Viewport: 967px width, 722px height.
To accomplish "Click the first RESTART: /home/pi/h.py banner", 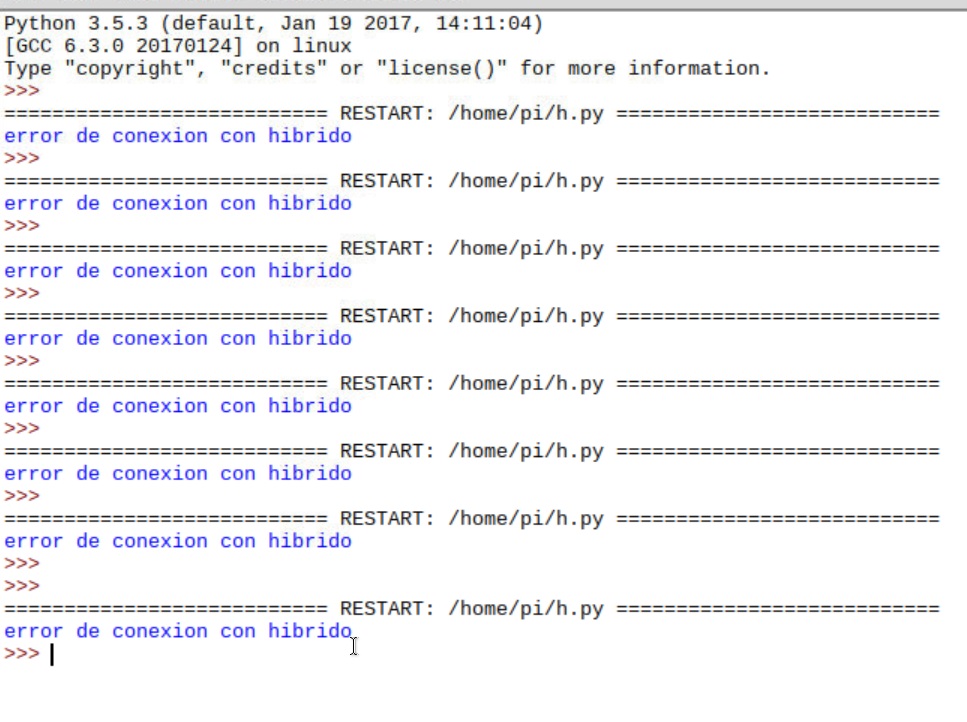I will (472, 114).
